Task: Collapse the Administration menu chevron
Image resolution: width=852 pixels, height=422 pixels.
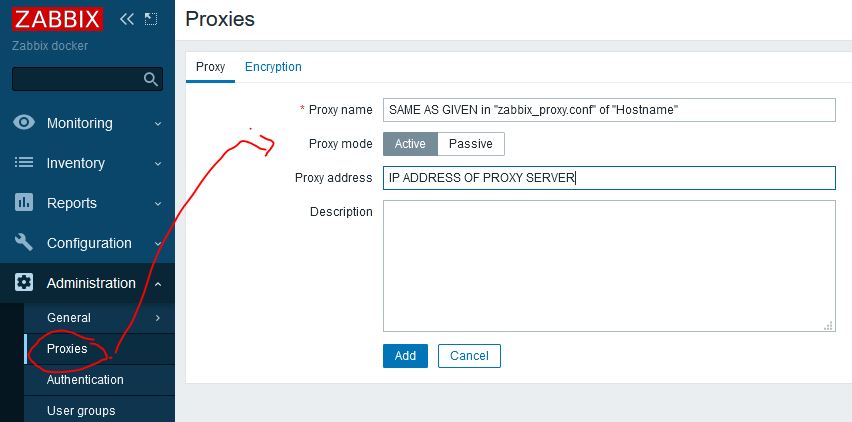Action: tap(158, 284)
